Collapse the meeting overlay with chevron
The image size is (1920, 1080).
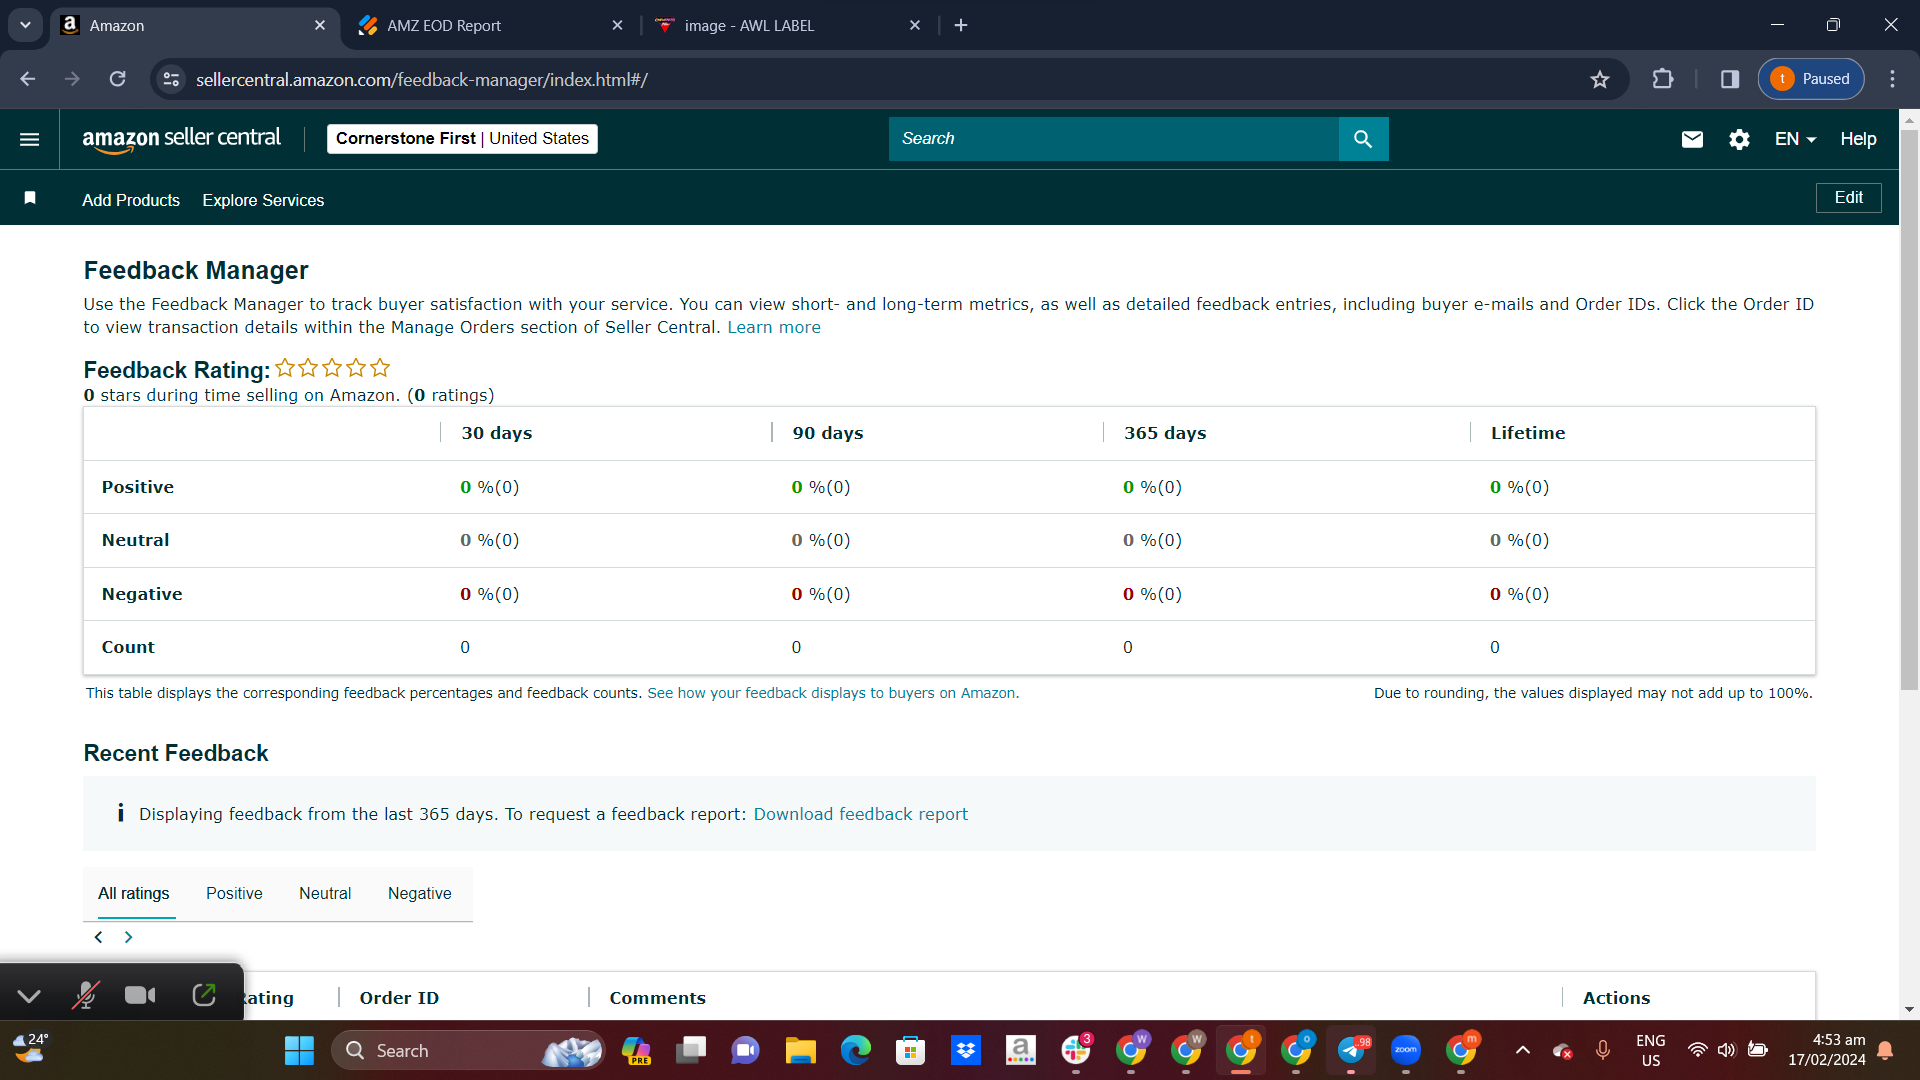pos(29,995)
